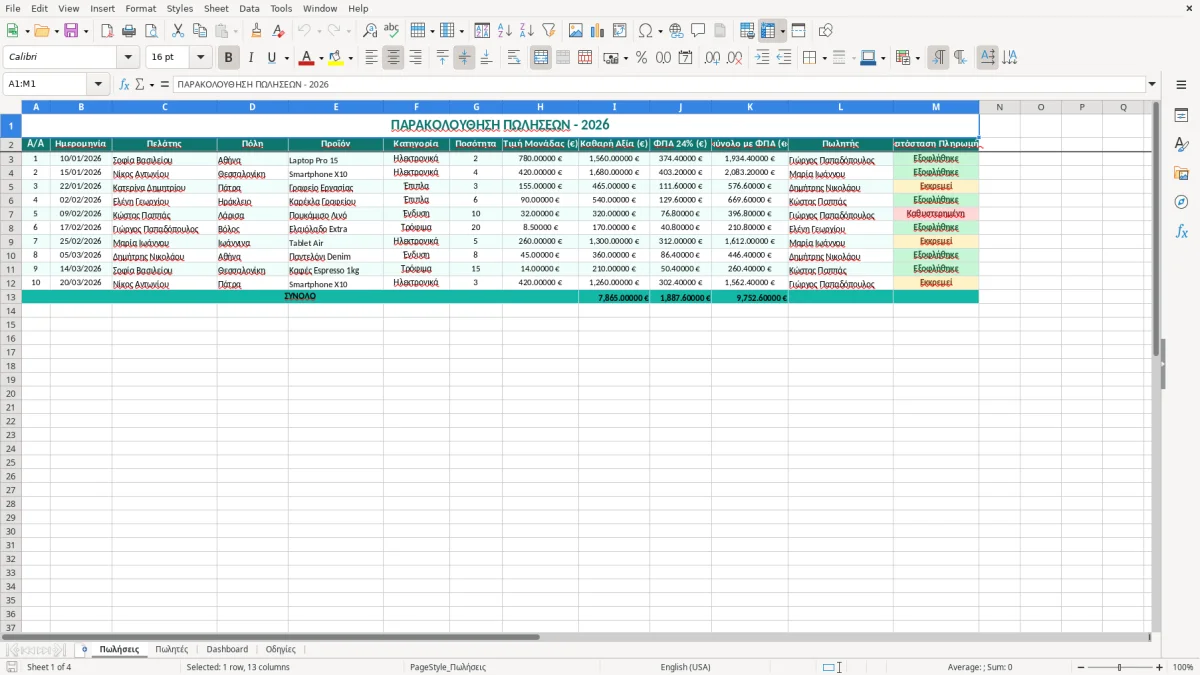Toggle Italic text formatting
Viewport: 1200px width, 675px height.
tap(250, 58)
